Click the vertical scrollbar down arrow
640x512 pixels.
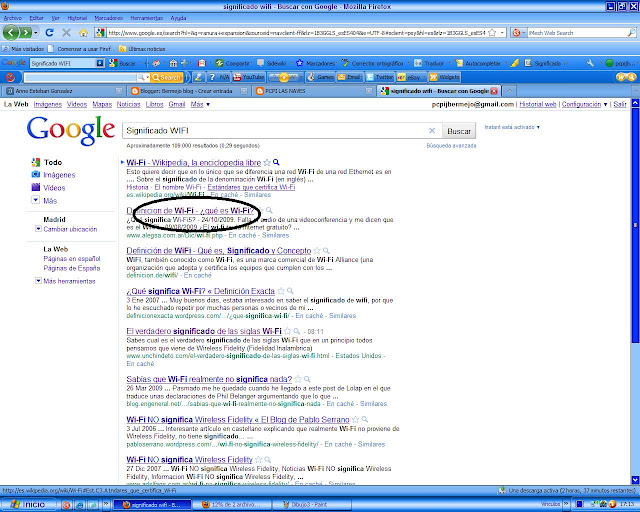[636, 480]
